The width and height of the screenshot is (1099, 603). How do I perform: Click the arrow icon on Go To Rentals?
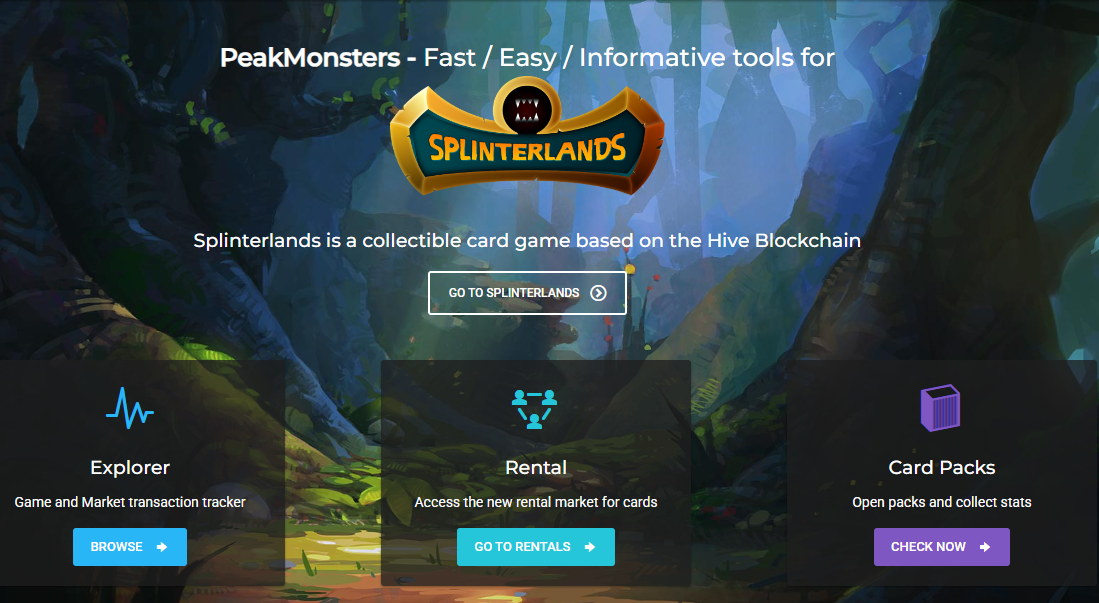pyautogui.click(x=589, y=547)
